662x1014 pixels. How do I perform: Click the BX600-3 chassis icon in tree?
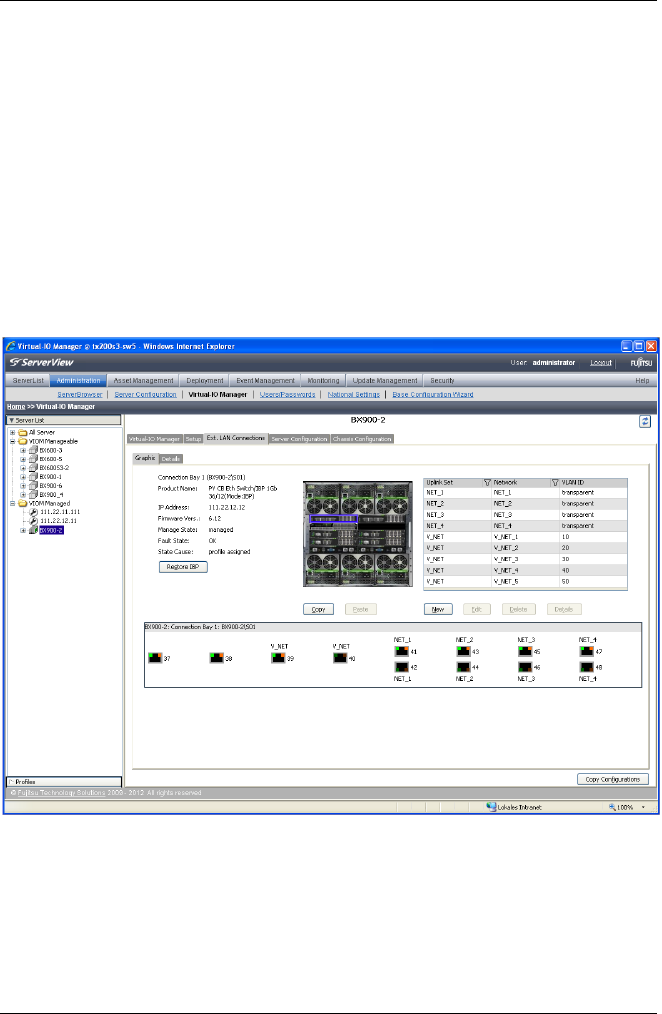(x=34, y=450)
